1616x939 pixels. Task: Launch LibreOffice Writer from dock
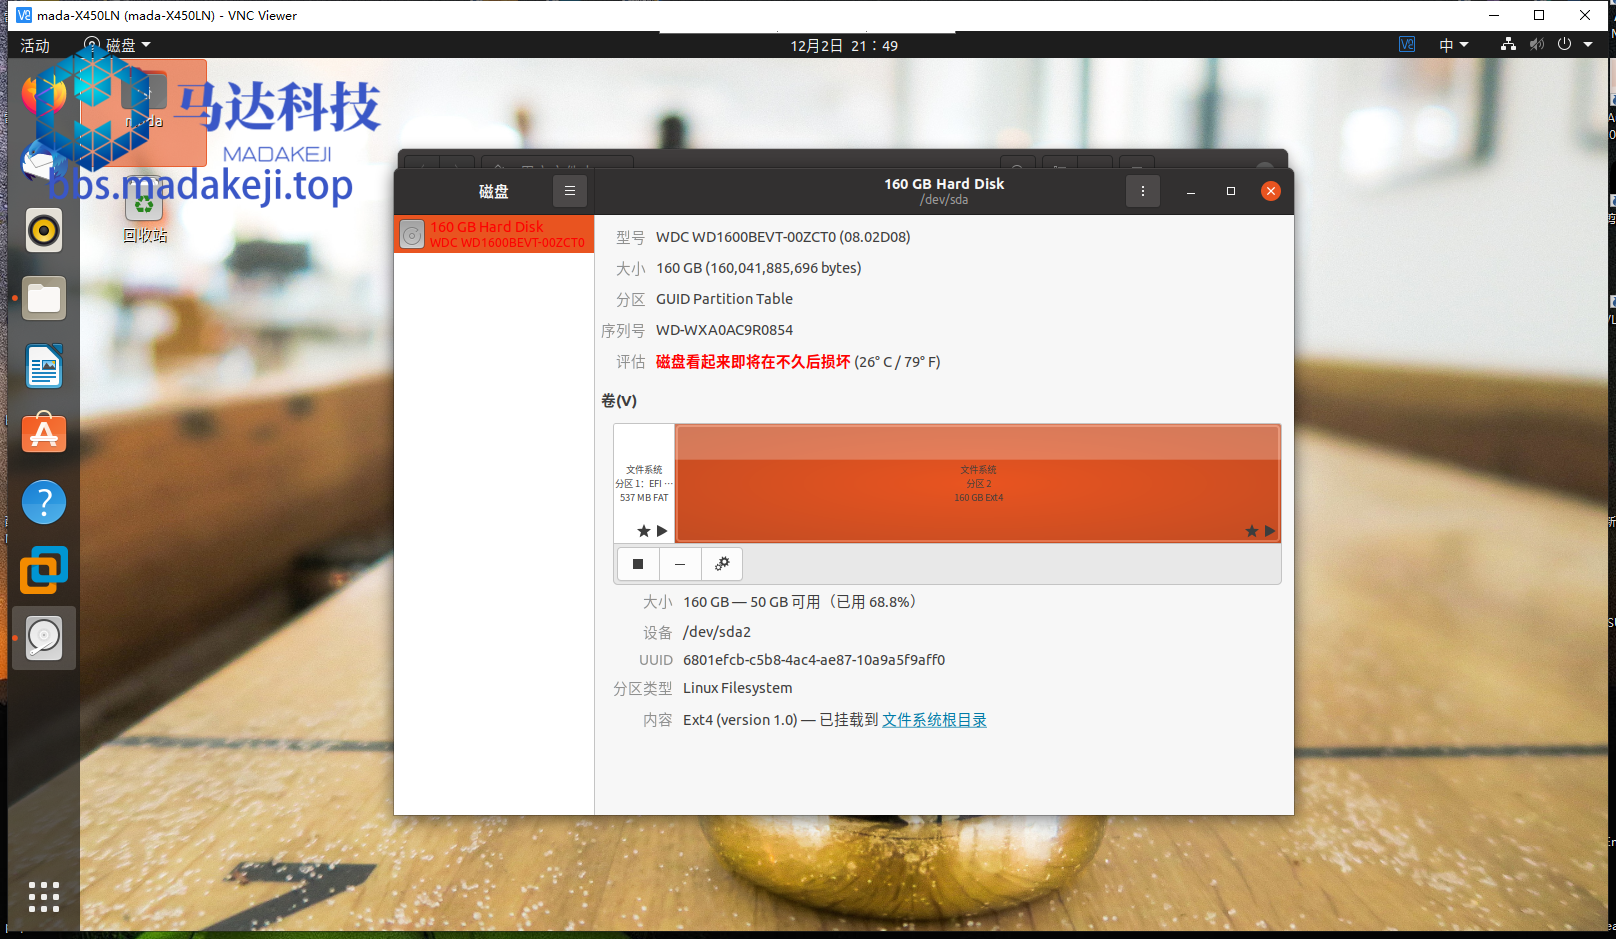(x=44, y=367)
